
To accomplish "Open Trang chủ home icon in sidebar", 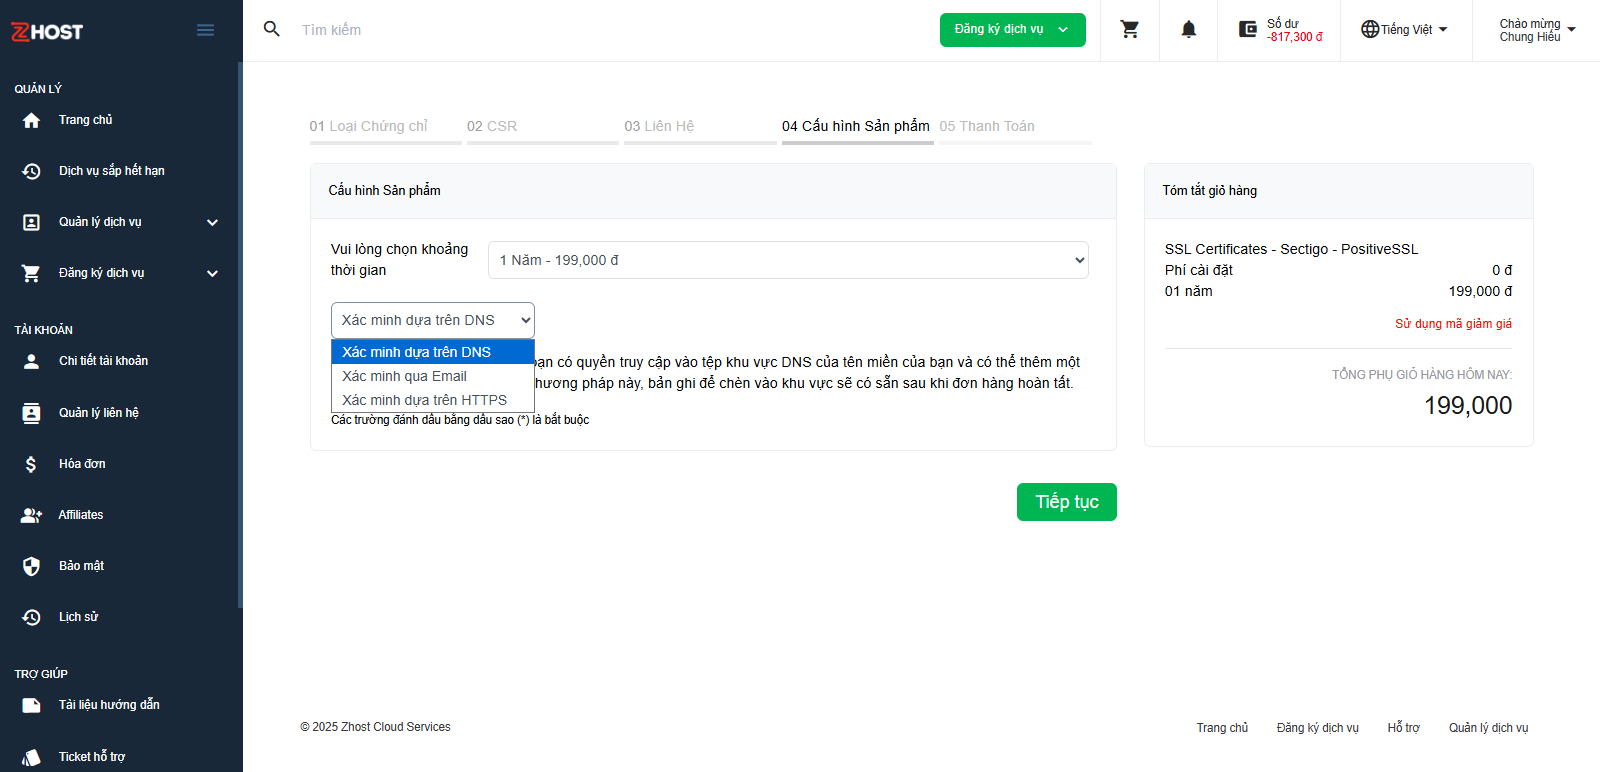I will click(32, 120).
